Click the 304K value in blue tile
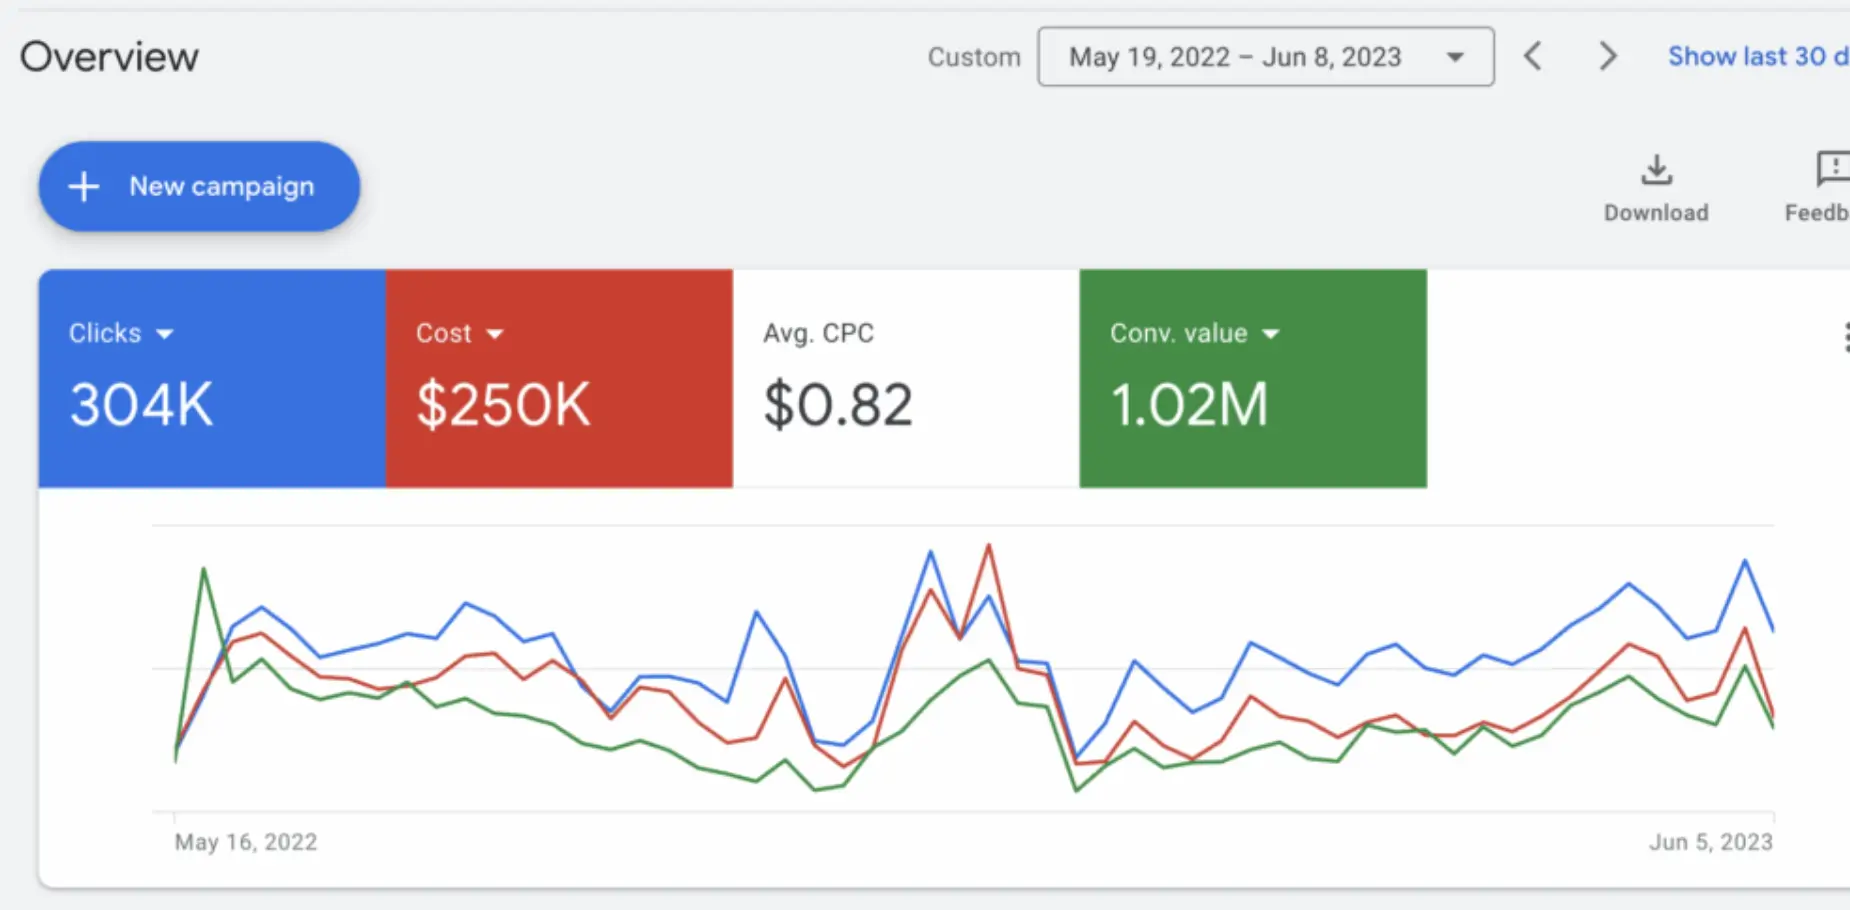The height and width of the screenshot is (910, 1850). 141,405
